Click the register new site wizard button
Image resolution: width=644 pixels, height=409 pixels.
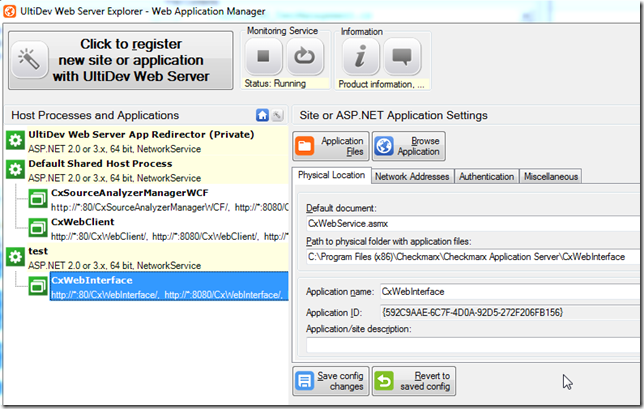click(x=121, y=60)
